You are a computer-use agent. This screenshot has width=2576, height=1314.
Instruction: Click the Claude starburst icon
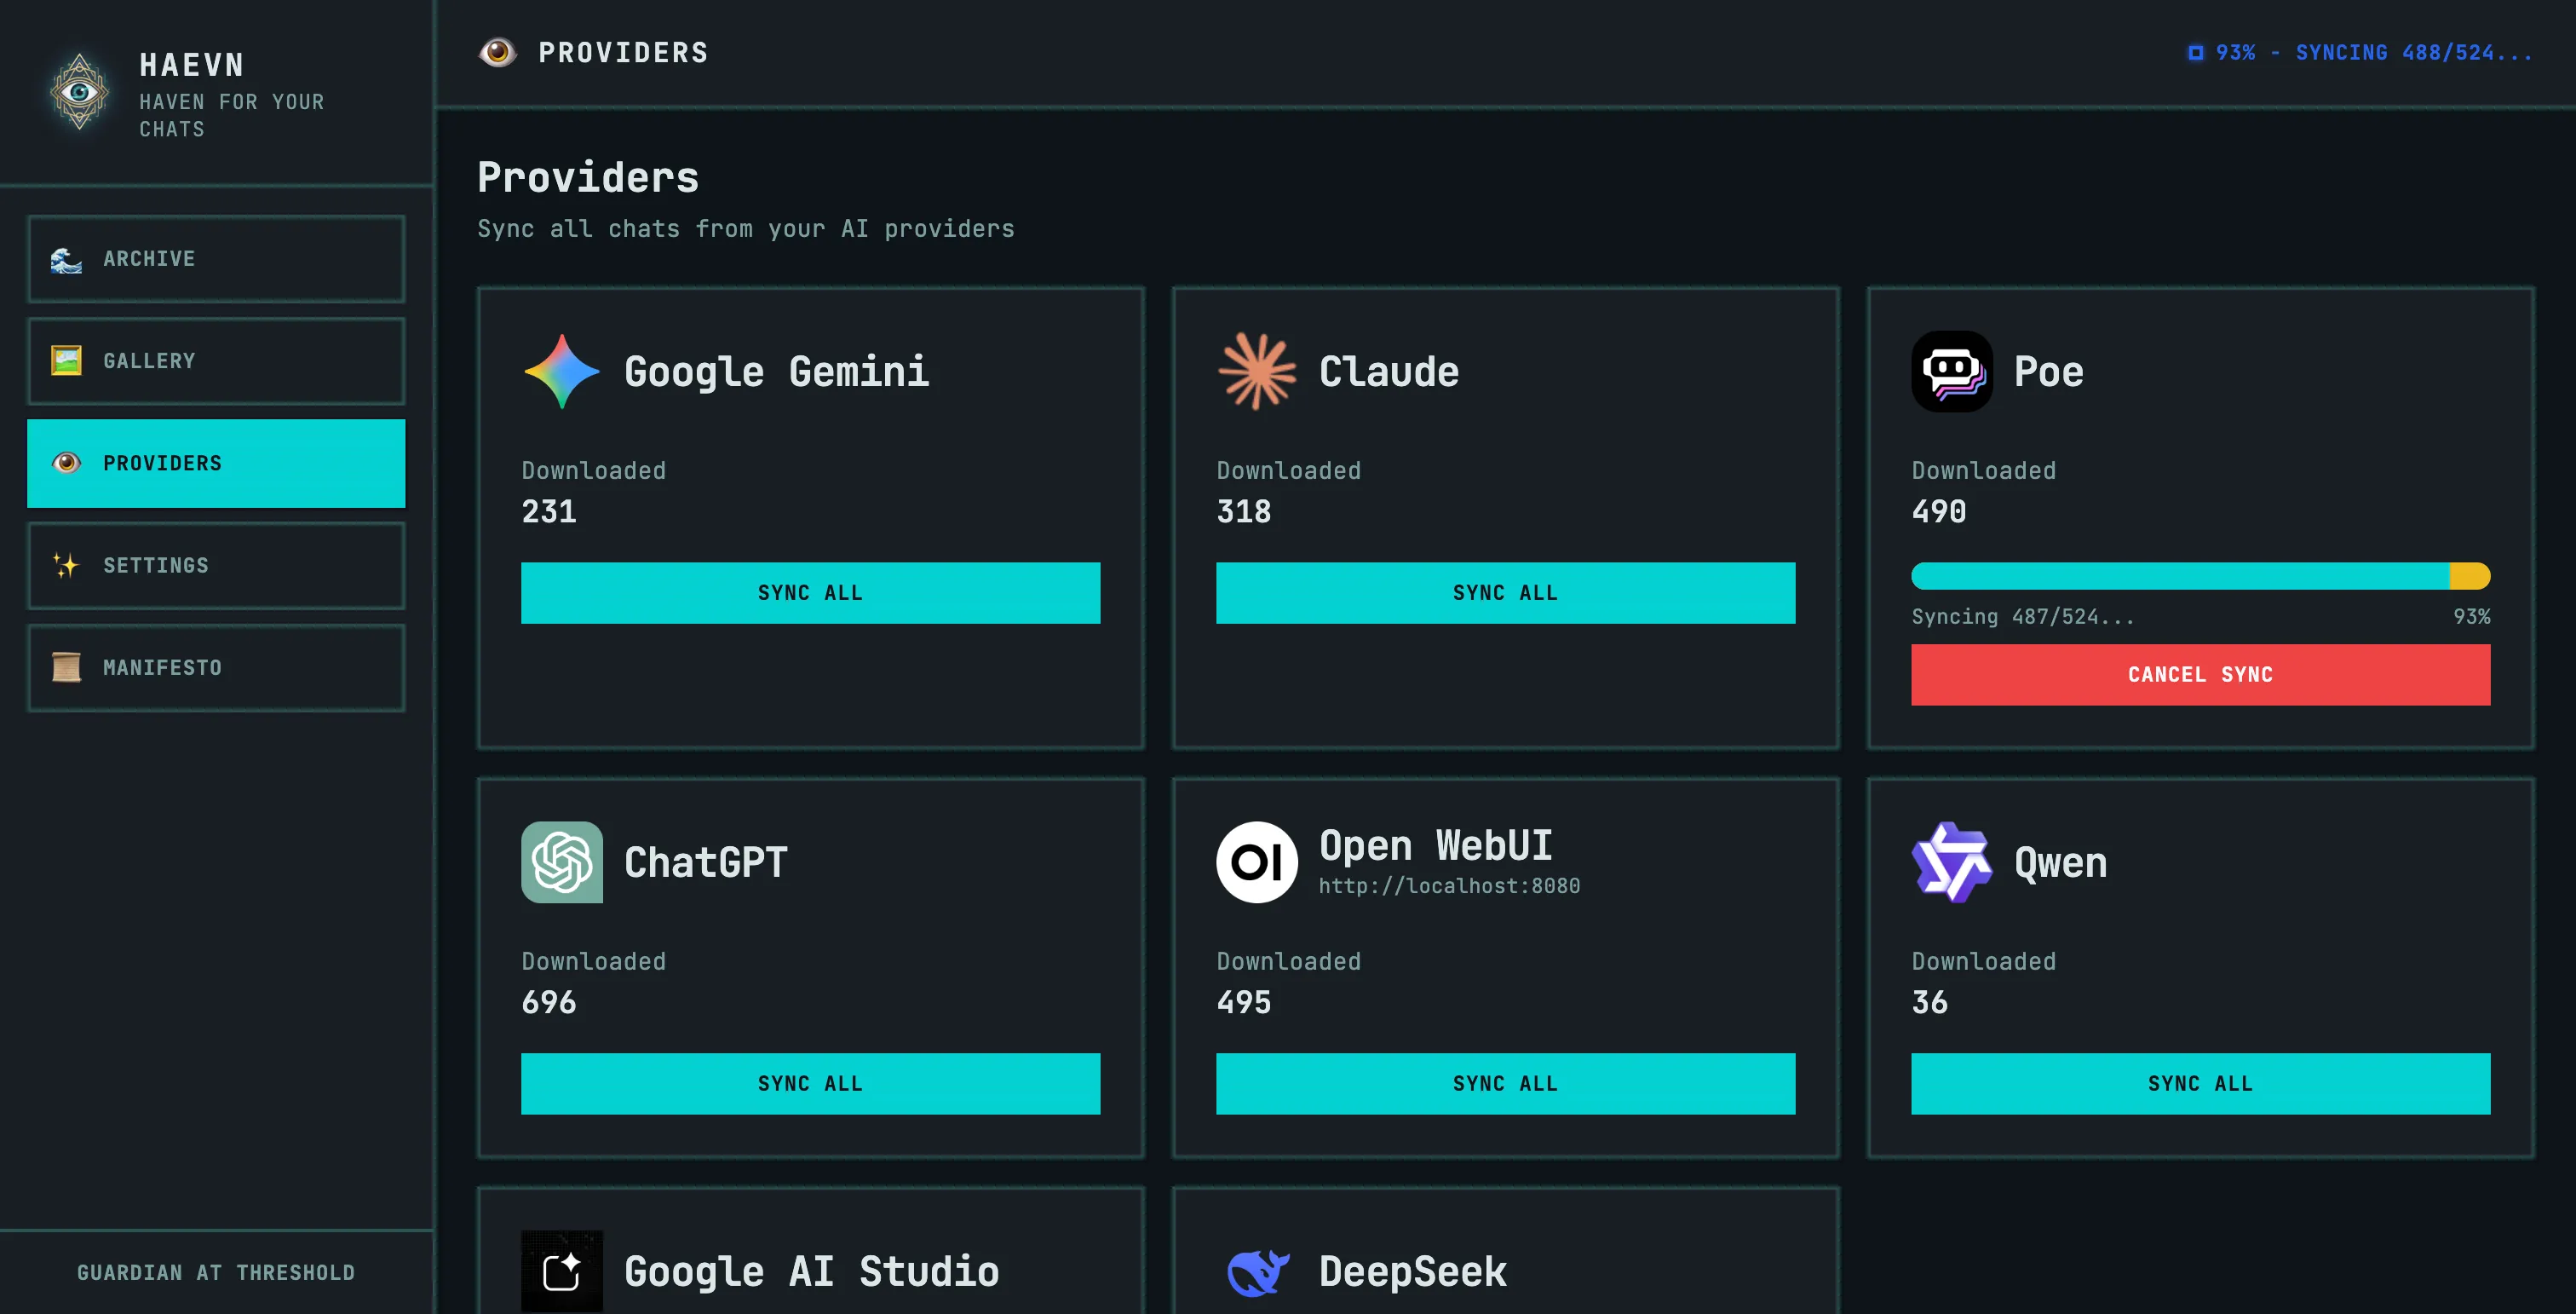pos(1256,371)
